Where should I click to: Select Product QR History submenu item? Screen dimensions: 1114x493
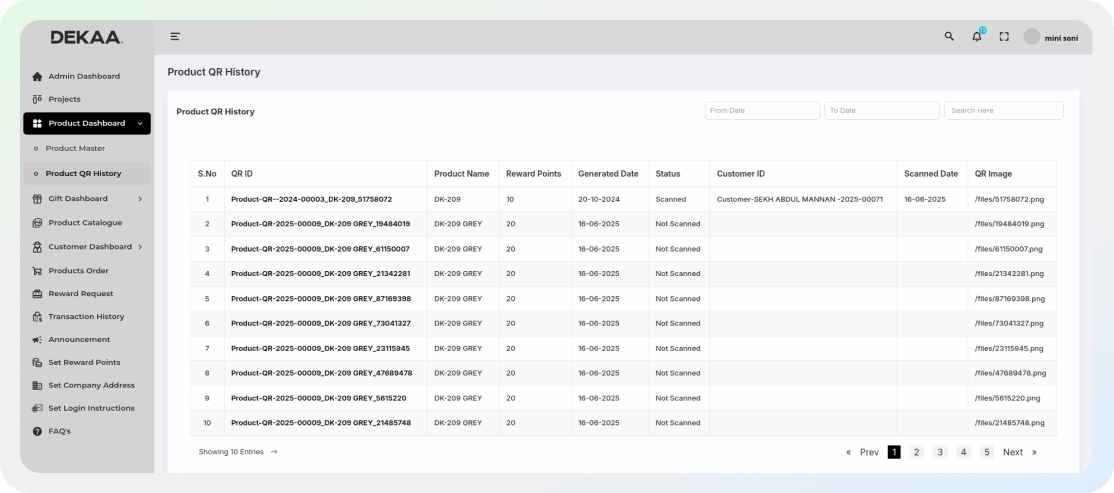point(83,173)
